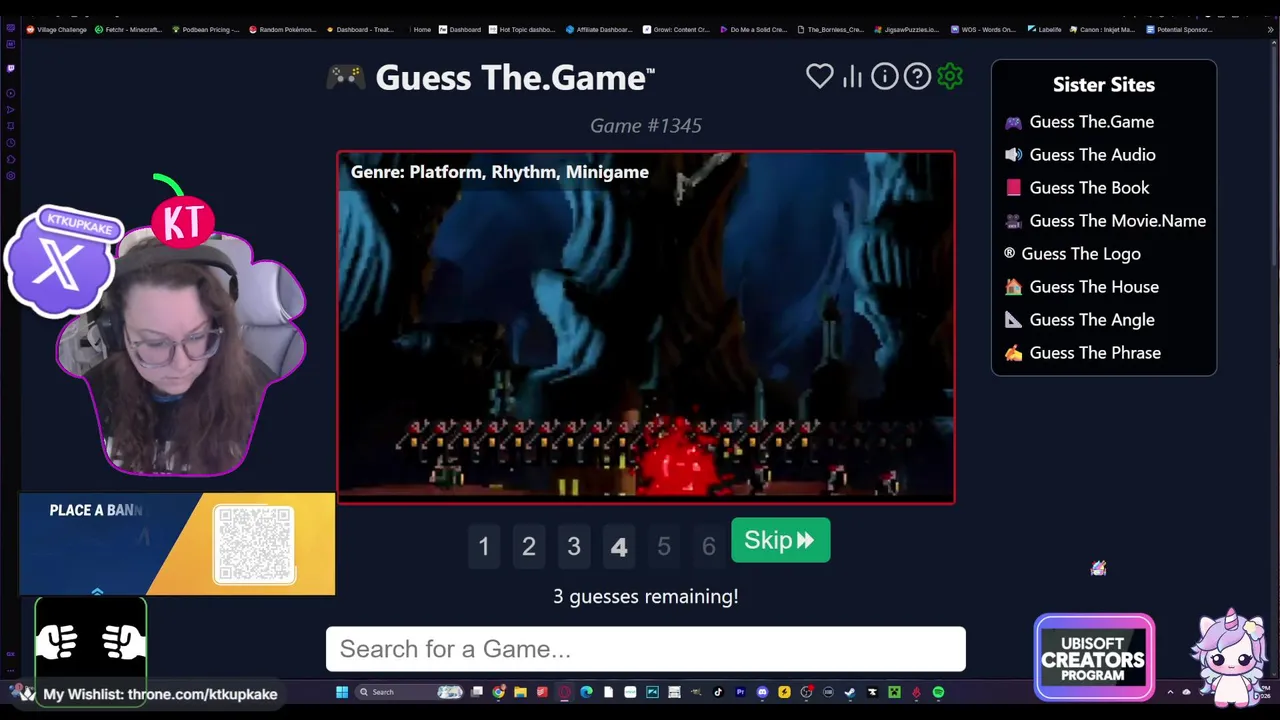The width and height of the screenshot is (1280, 720).
Task: Open Microsoft Edge from taskbar
Action: tap(586, 692)
